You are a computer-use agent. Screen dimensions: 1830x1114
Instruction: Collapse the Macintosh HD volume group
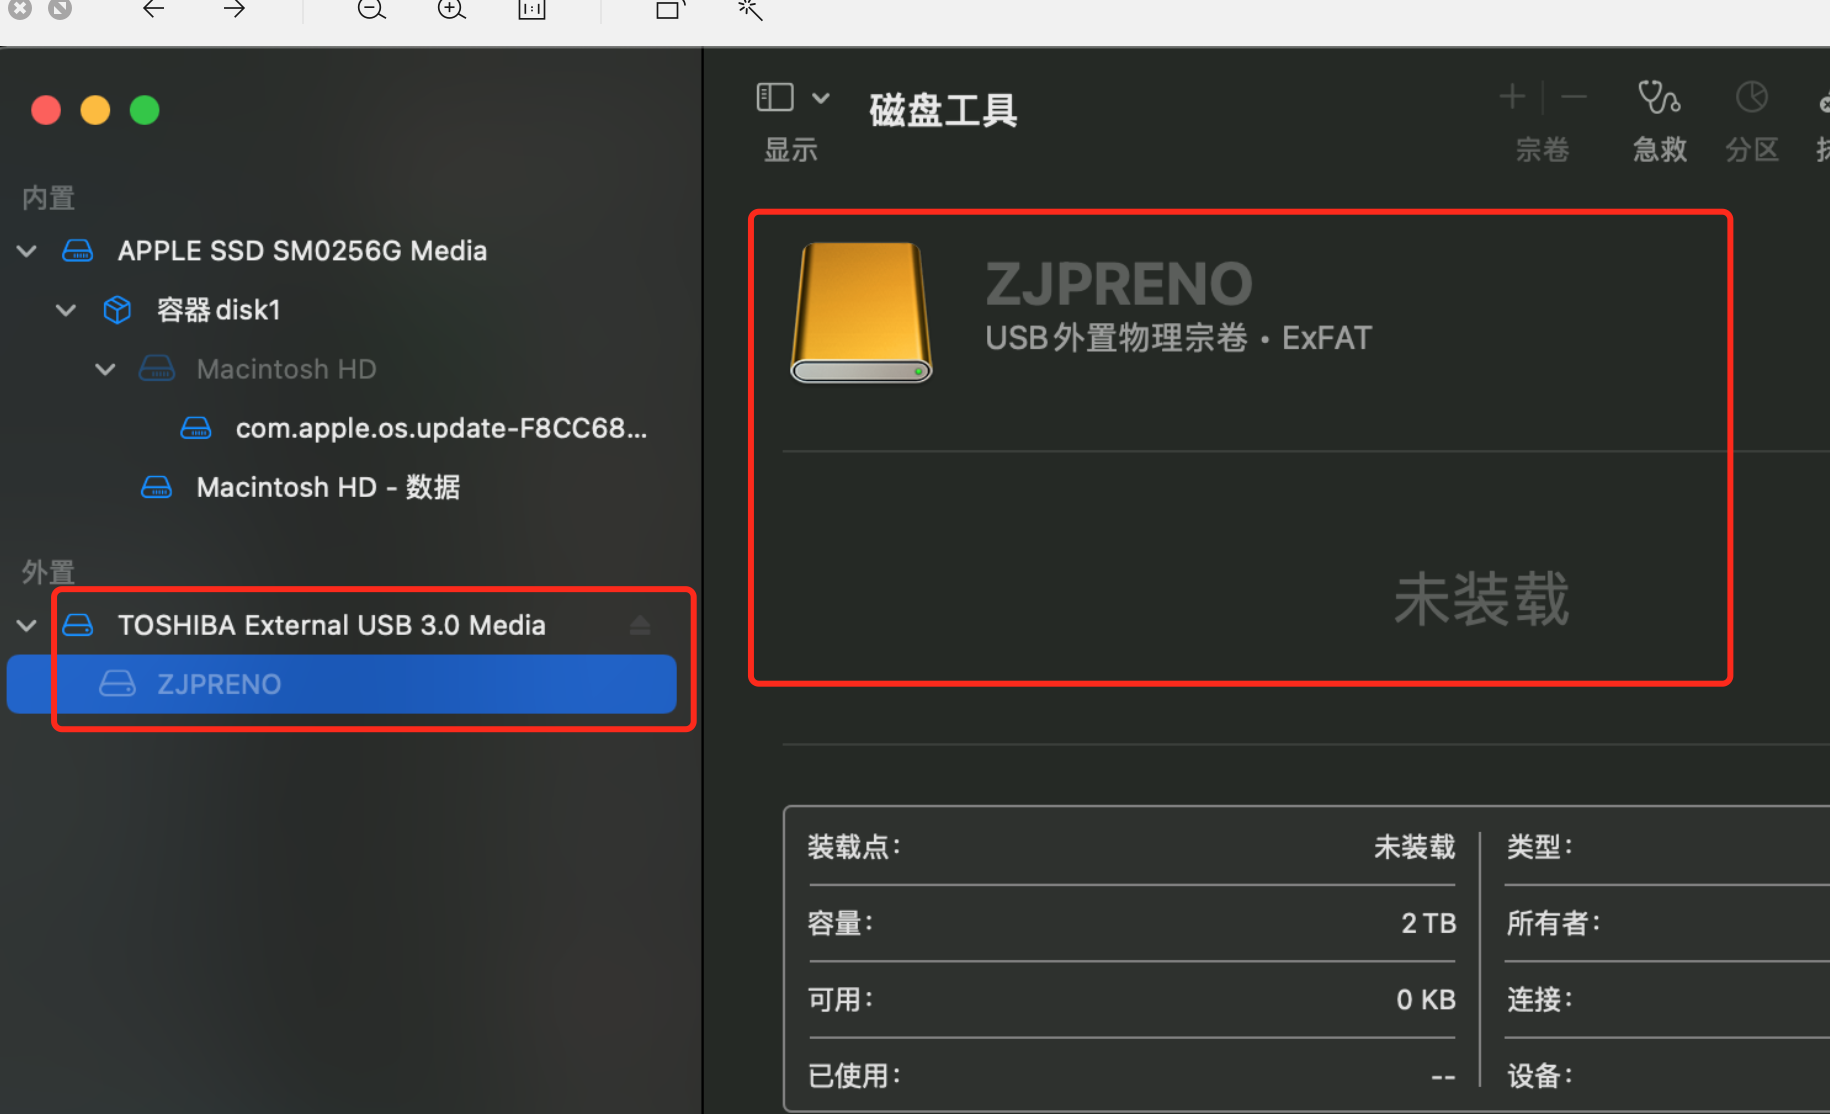tap(105, 369)
